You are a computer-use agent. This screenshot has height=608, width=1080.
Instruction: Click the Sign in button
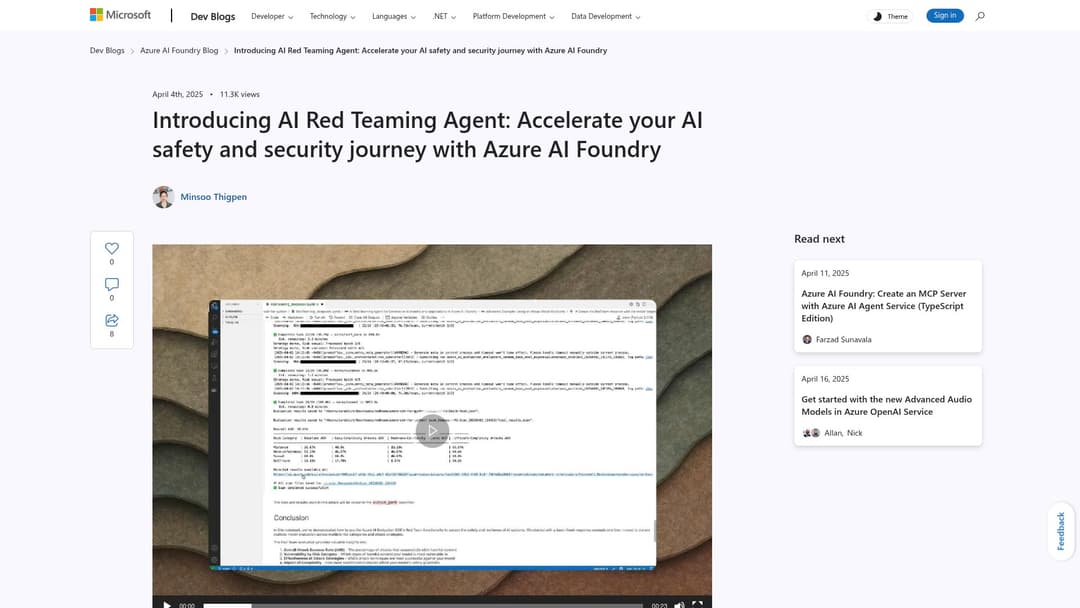point(945,15)
